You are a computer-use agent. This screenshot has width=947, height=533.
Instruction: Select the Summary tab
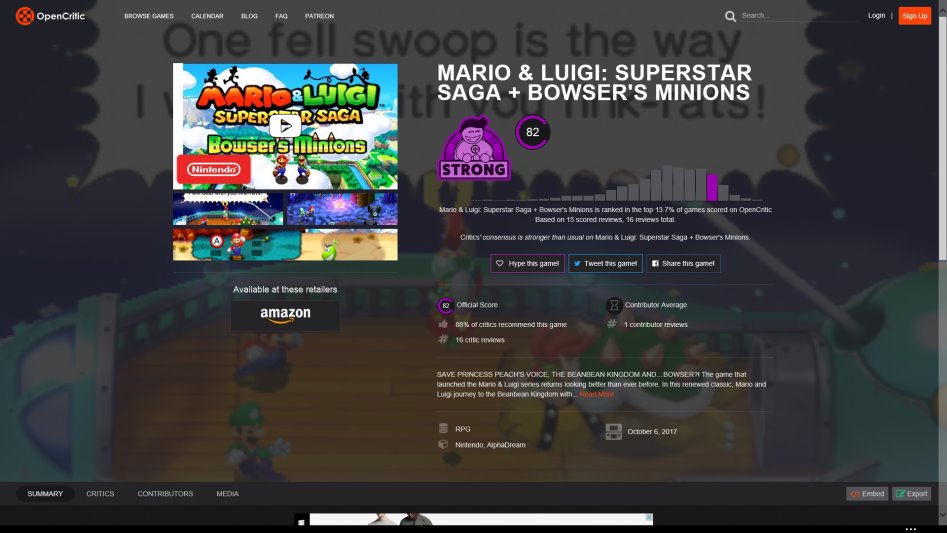[x=45, y=494]
